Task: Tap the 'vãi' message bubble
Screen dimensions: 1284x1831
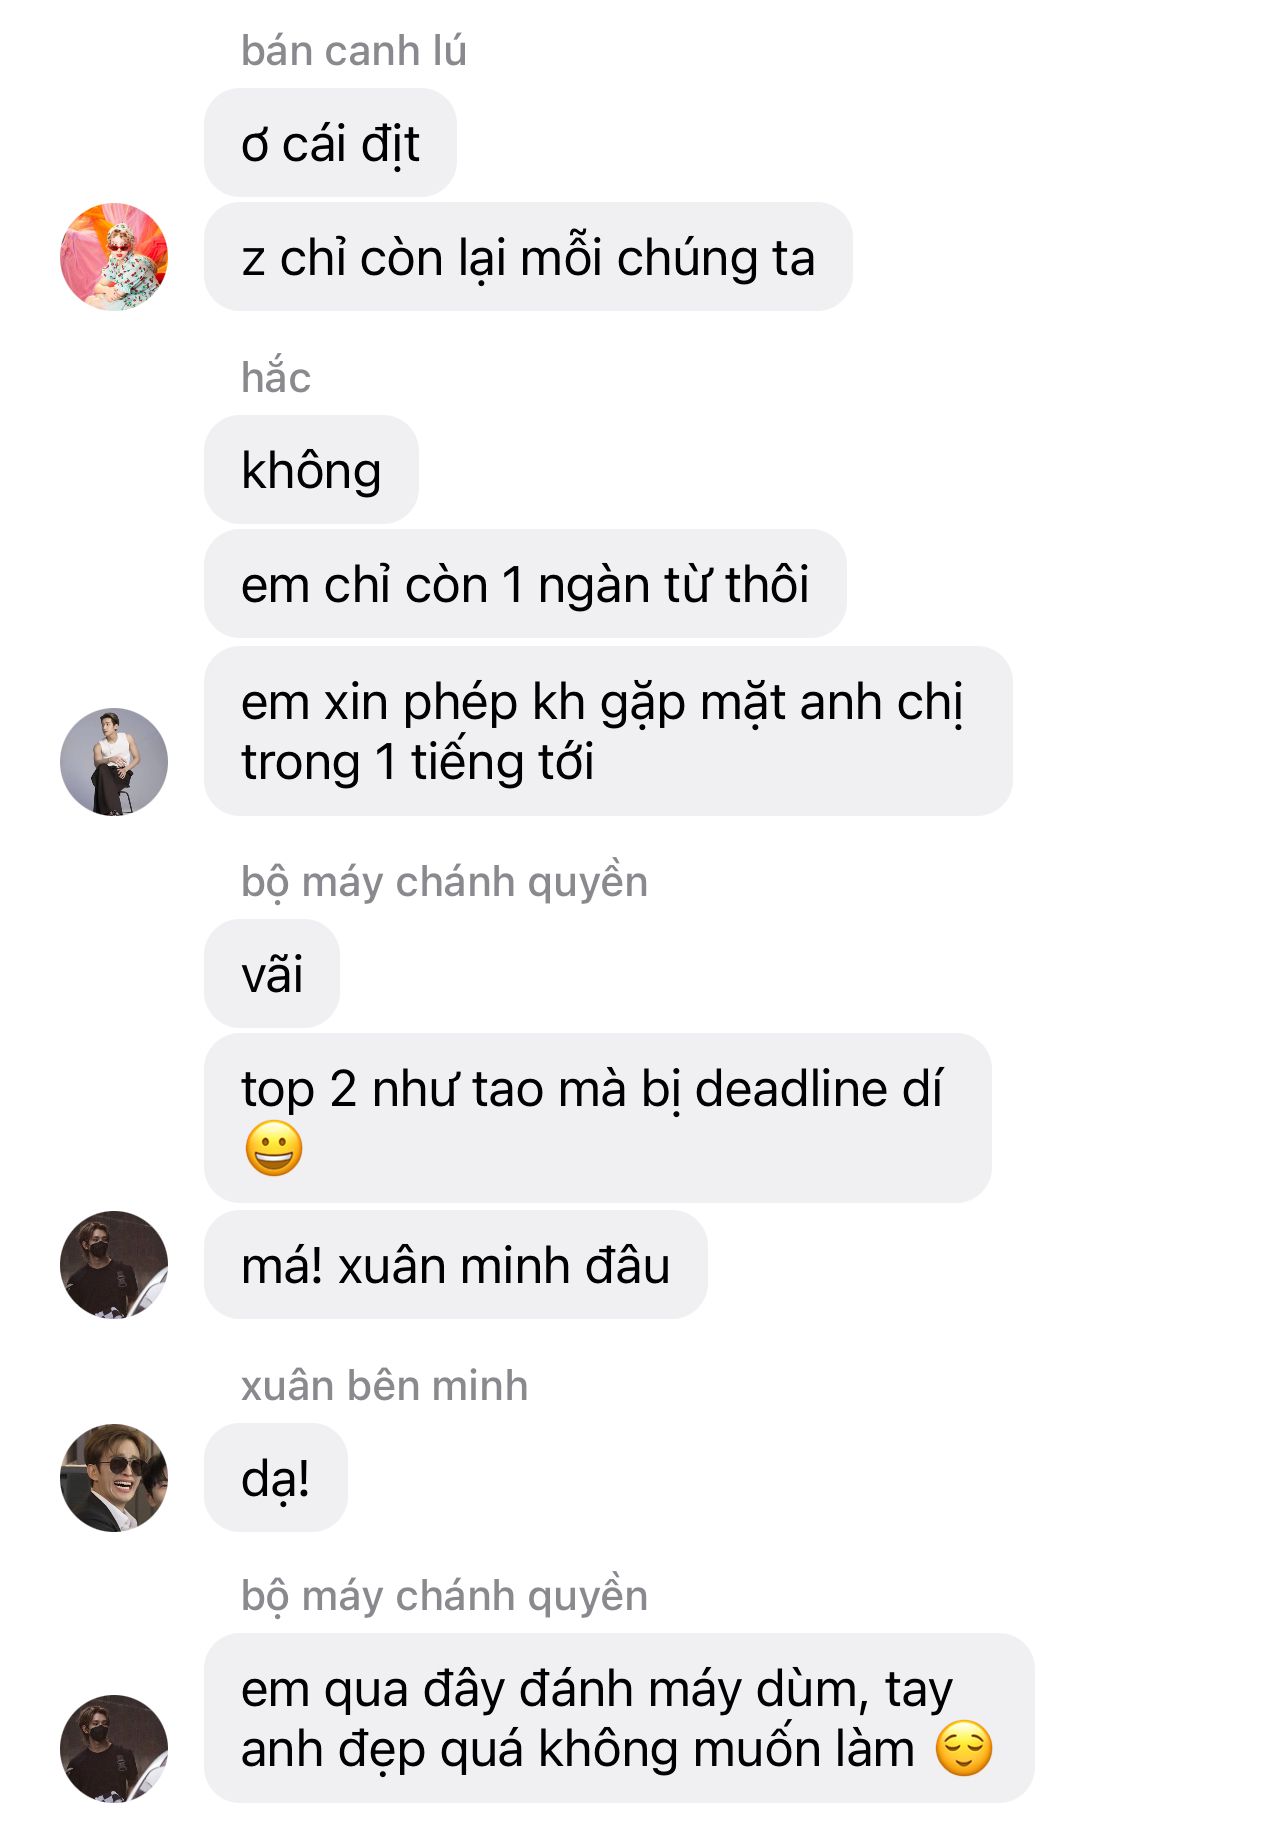Action: point(272,974)
